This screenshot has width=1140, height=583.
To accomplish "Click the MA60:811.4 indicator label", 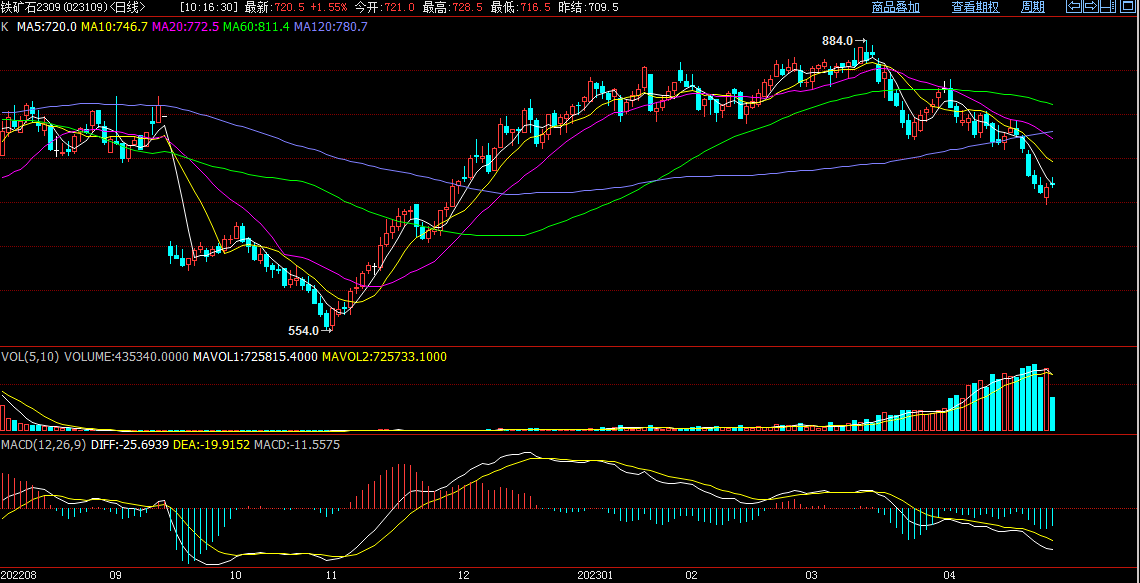I will coord(256,26).
